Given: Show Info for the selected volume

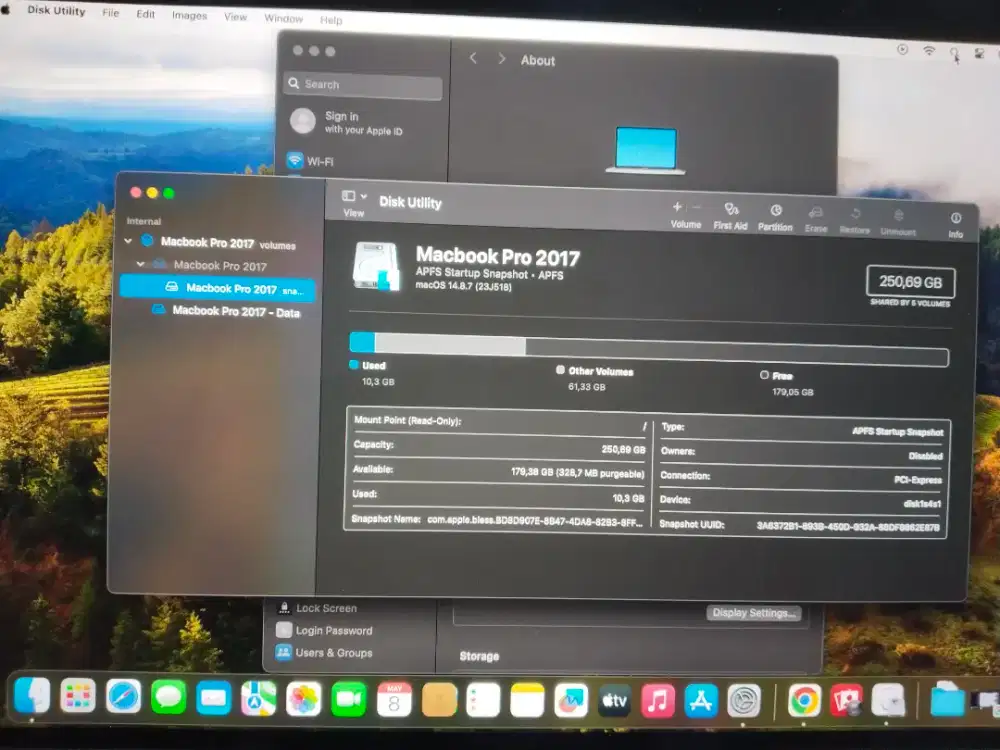Looking at the screenshot, I should point(955,226).
